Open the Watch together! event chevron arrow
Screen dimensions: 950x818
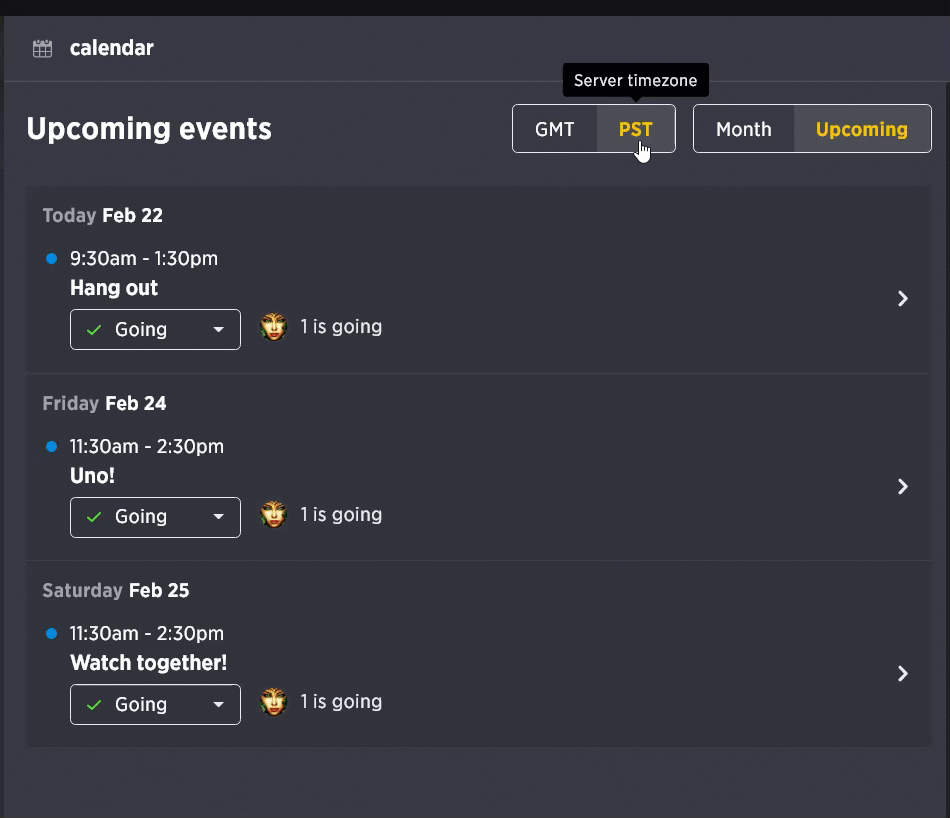(903, 674)
